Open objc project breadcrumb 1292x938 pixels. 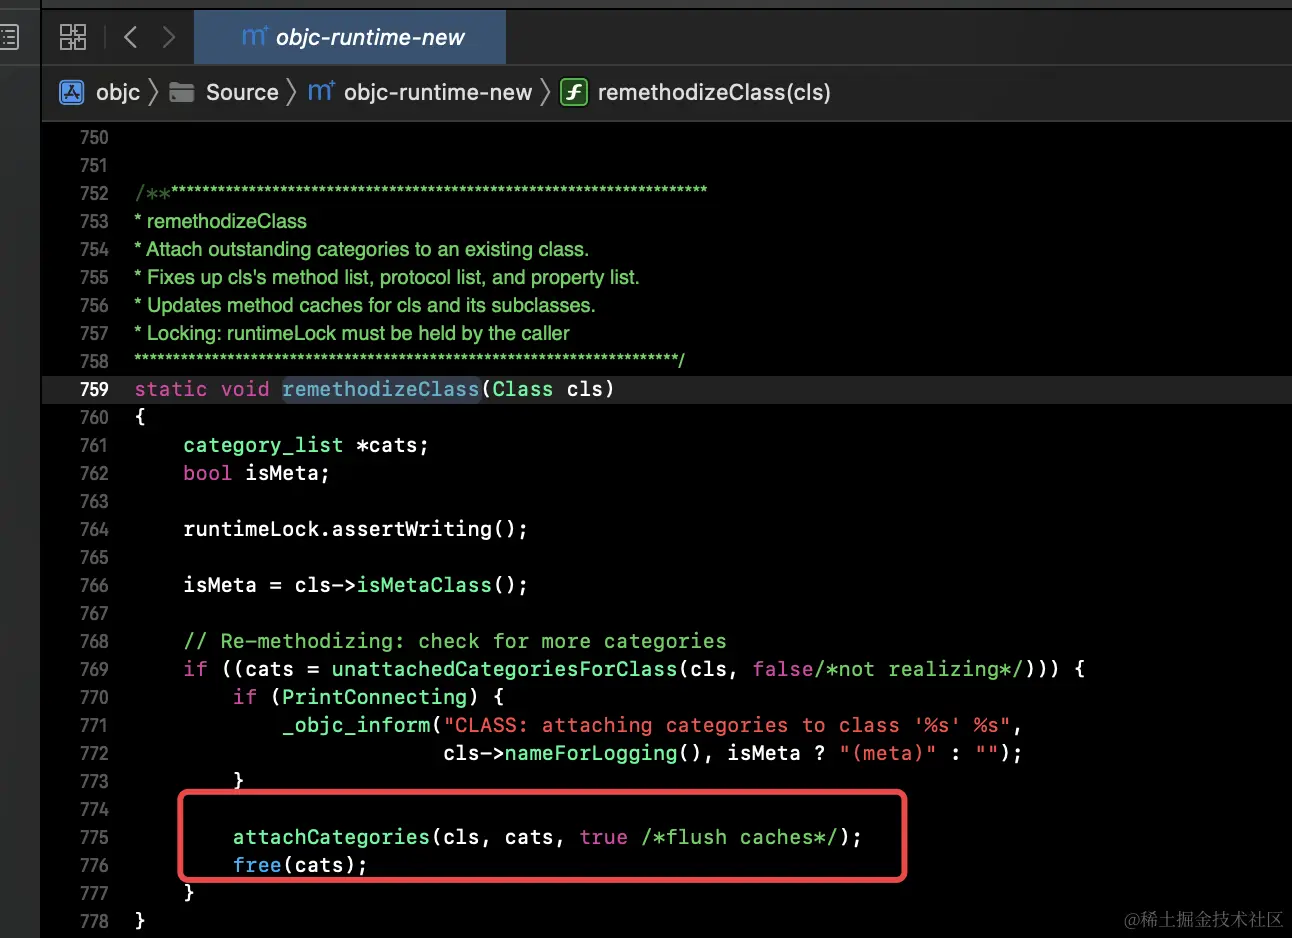(118, 92)
